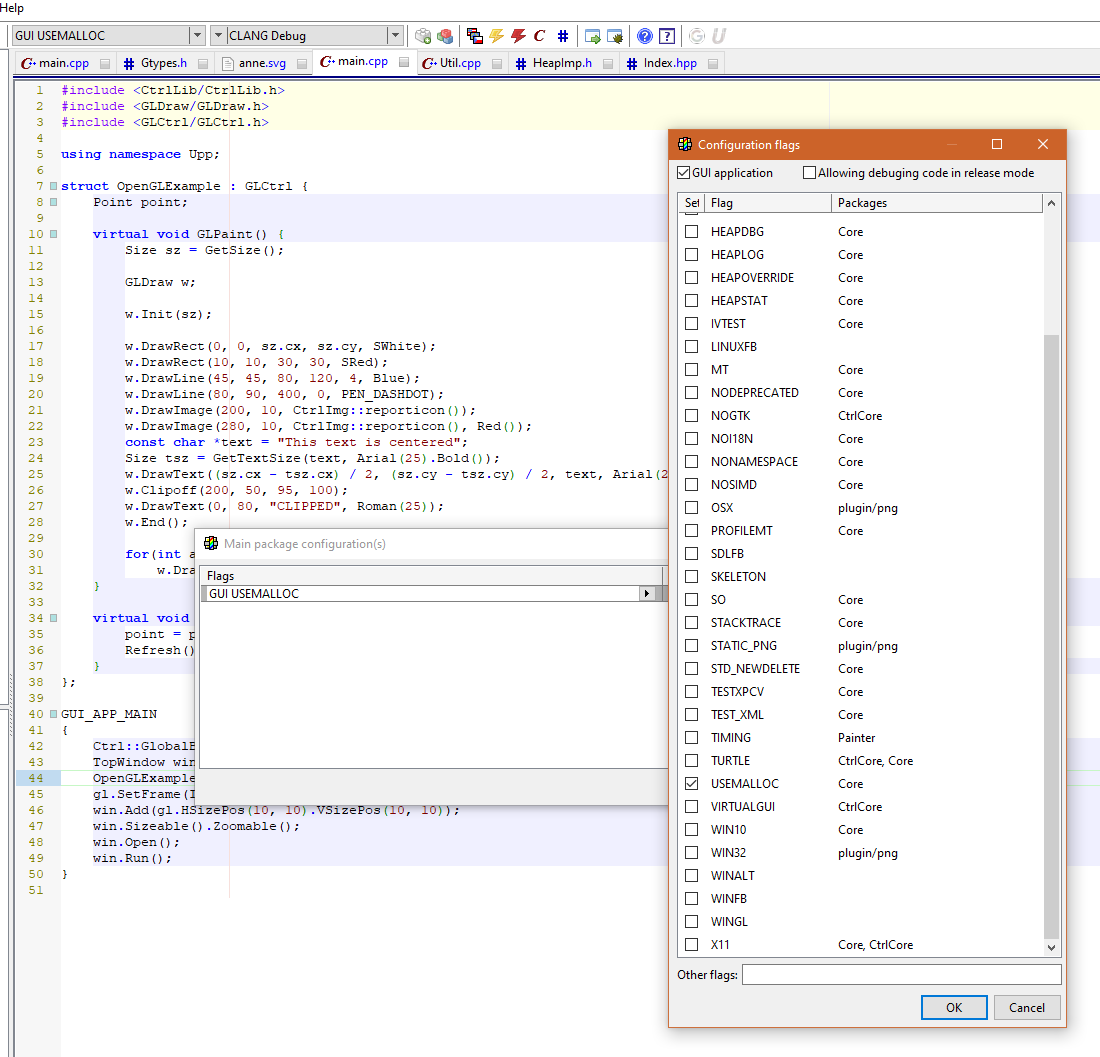Click the run icon with green arrow
The image size is (1100, 1057).
(x=593, y=36)
